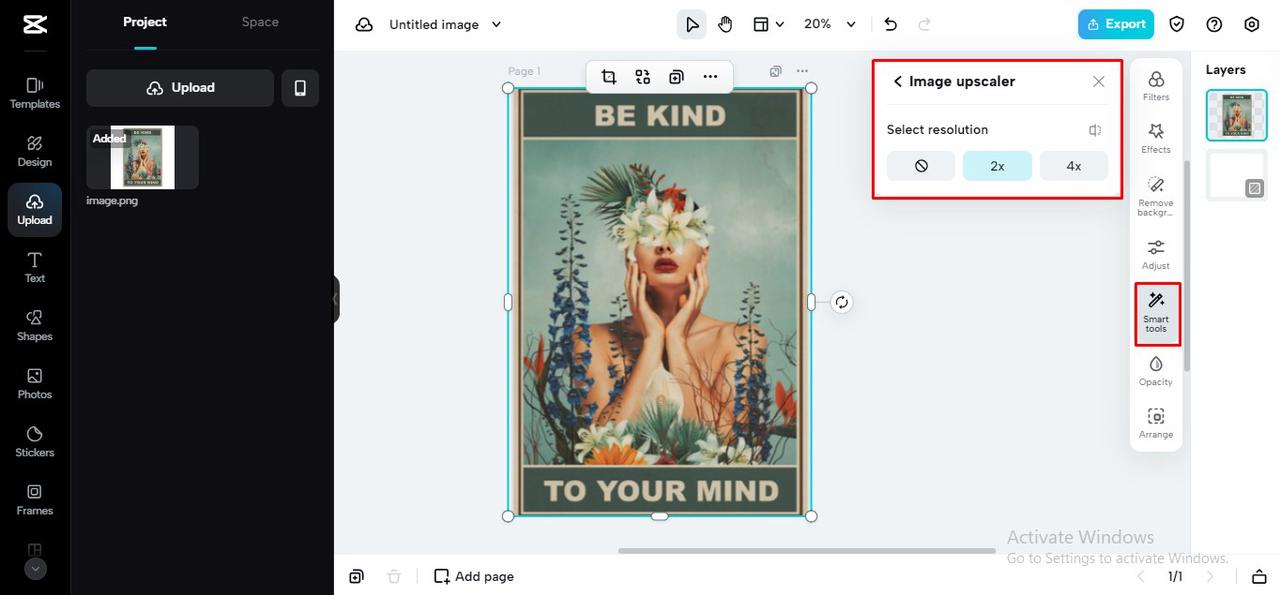Open the Effects tool
The width and height of the screenshot is (1280, 595).
1156,138
